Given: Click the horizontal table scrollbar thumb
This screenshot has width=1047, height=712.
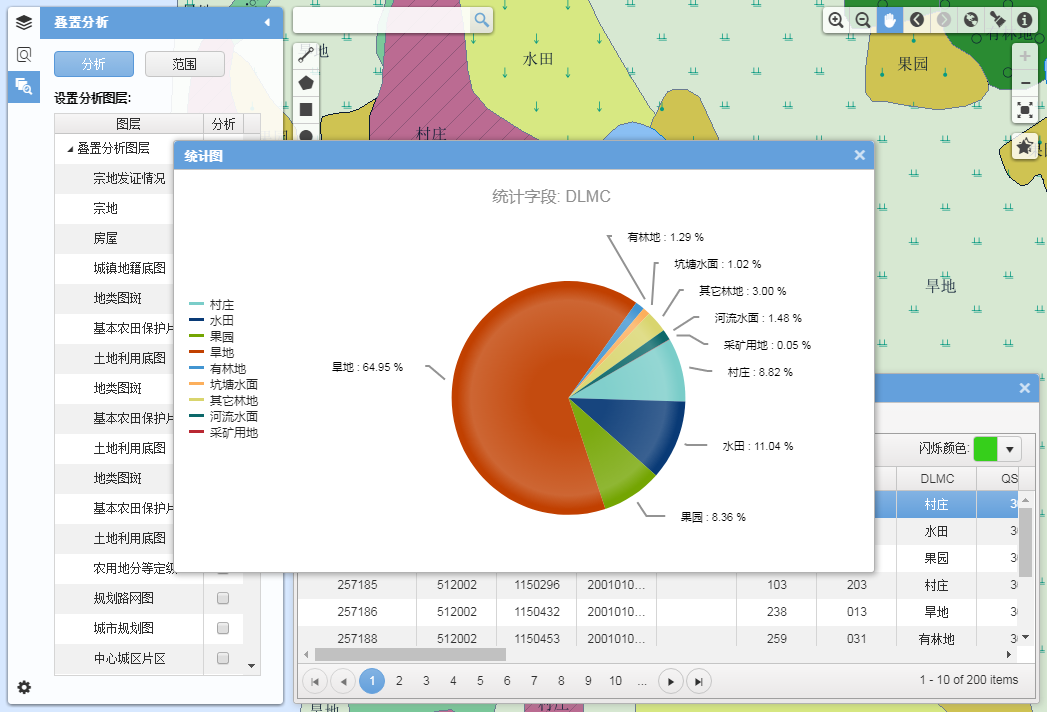Looking at the screenshot, I should pos(410,655).
